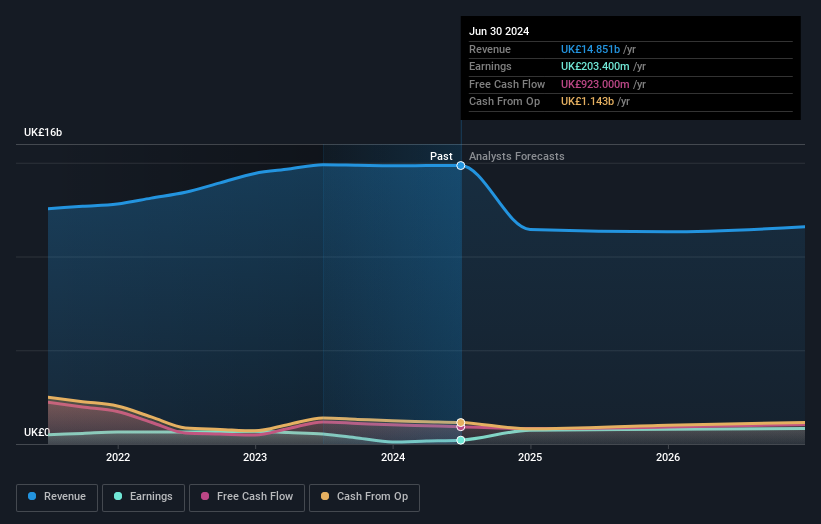The height and width of the screenshot is (524, 821).
Task: Toggle the Revenue legend button
Action: (x=57, y=497)
